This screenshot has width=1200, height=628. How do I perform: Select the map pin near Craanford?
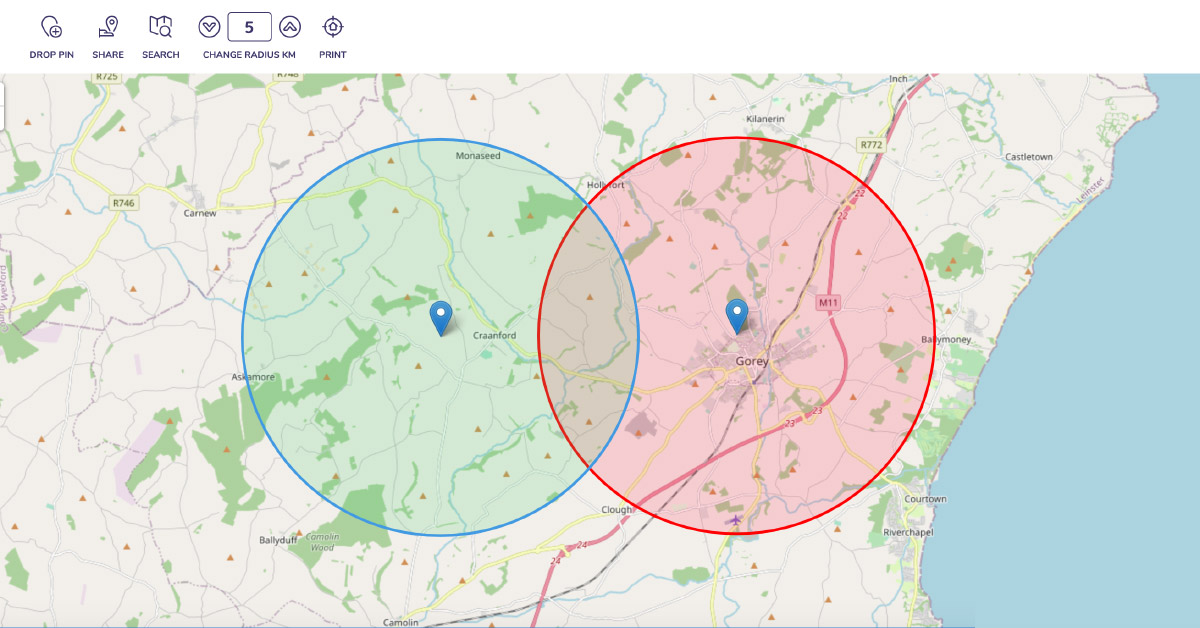(x=441, y=317)
